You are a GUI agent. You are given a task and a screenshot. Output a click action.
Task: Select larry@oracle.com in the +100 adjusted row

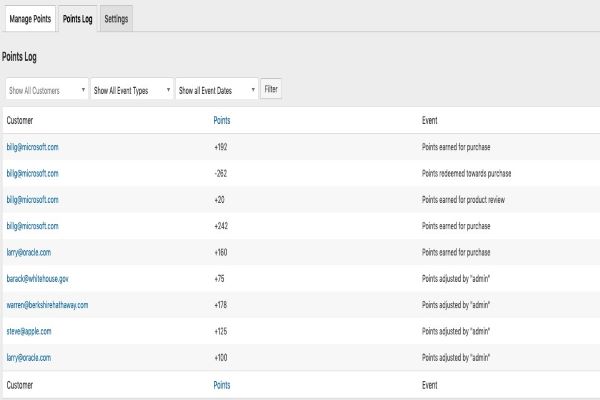28,357
